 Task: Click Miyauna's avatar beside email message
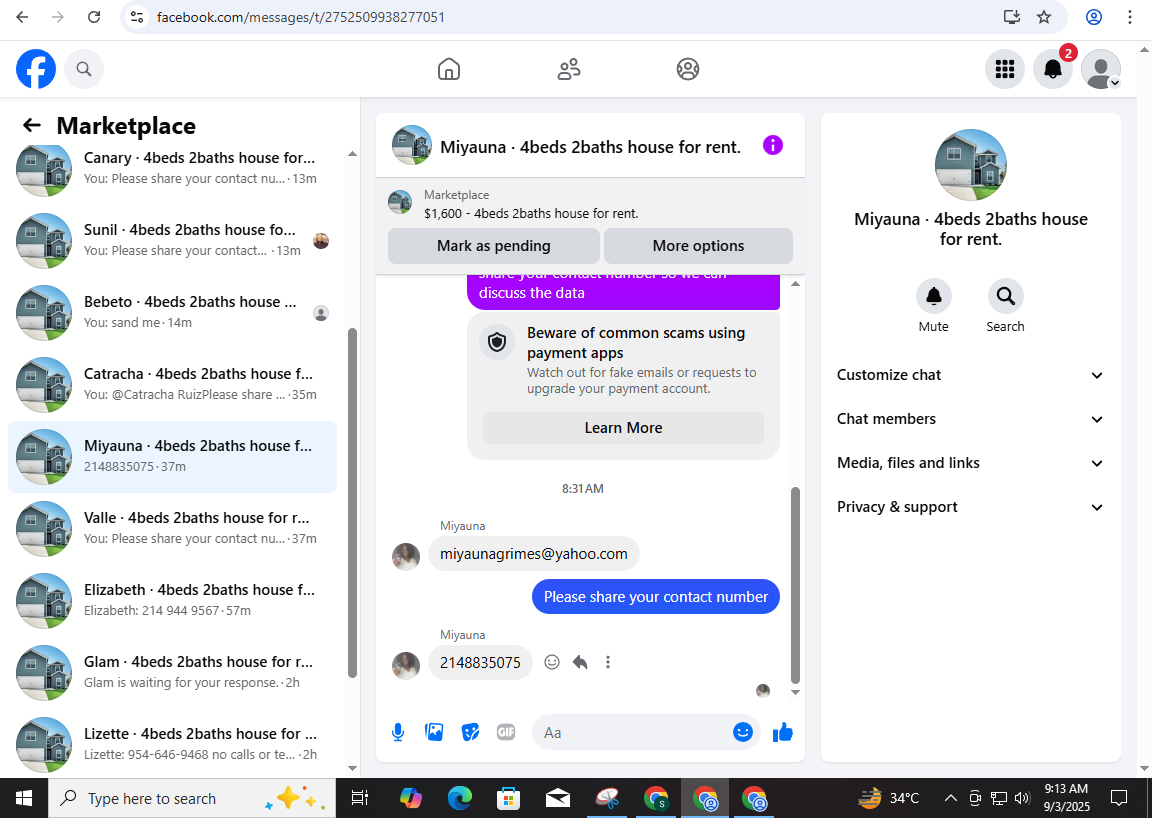pos(406,556)
